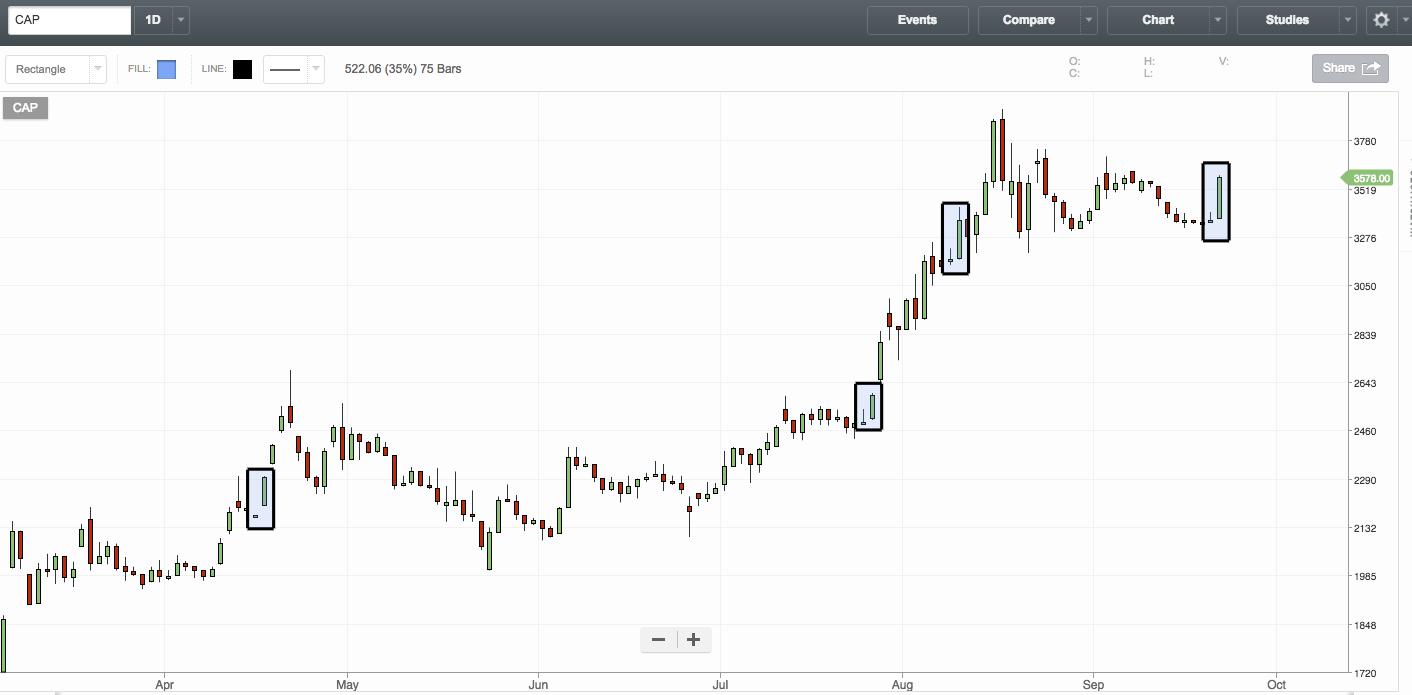Viewport: 1412px width, 695px height.
Task: Click the CAP symbol input field
Action: [x=68, y=20]
